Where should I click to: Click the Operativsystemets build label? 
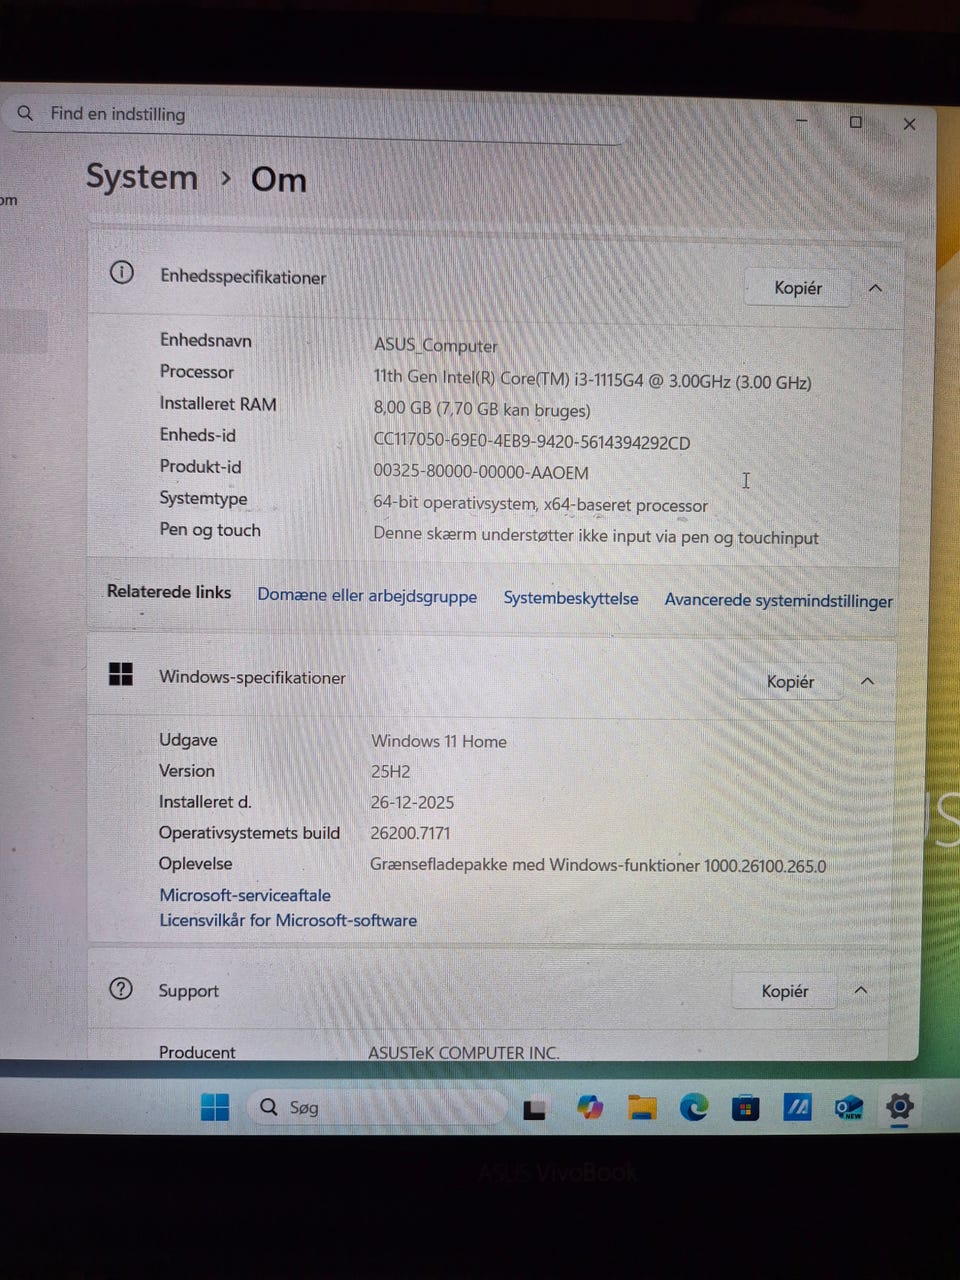[249, 833]
